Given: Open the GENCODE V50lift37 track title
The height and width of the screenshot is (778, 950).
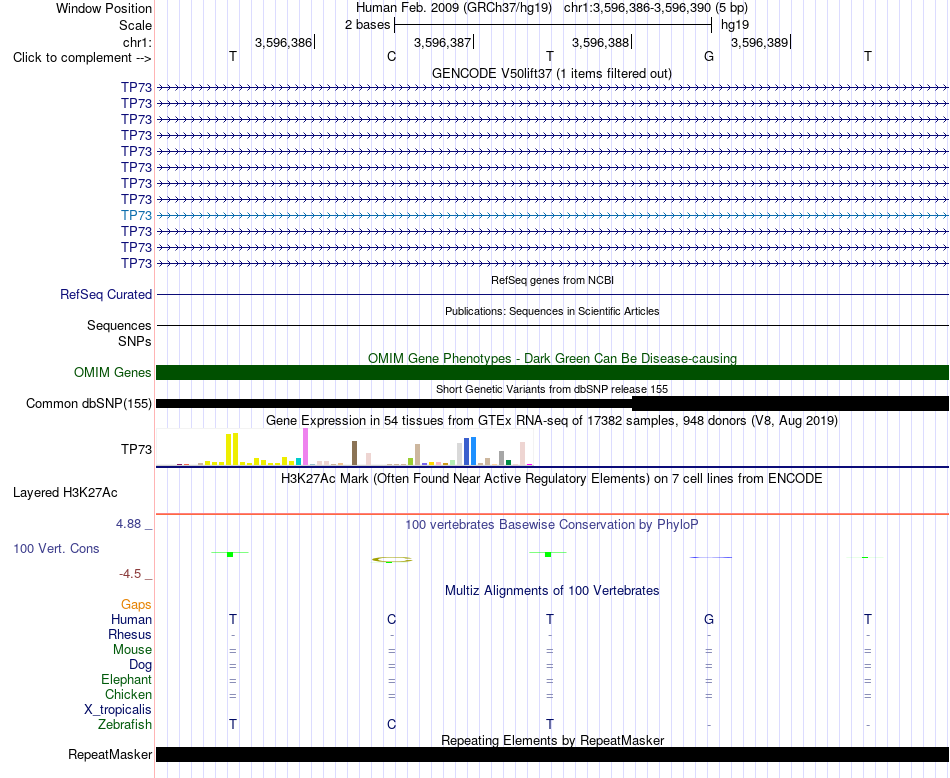Looking at the screenshot, I should tap(552, 73).
